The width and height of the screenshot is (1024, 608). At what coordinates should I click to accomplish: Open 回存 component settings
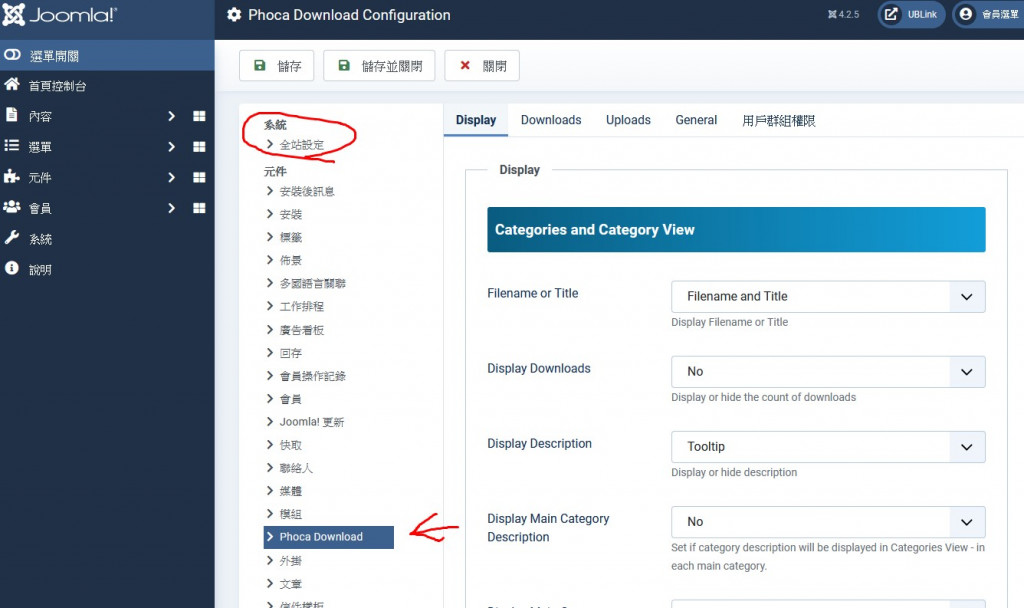coord(290,353)
